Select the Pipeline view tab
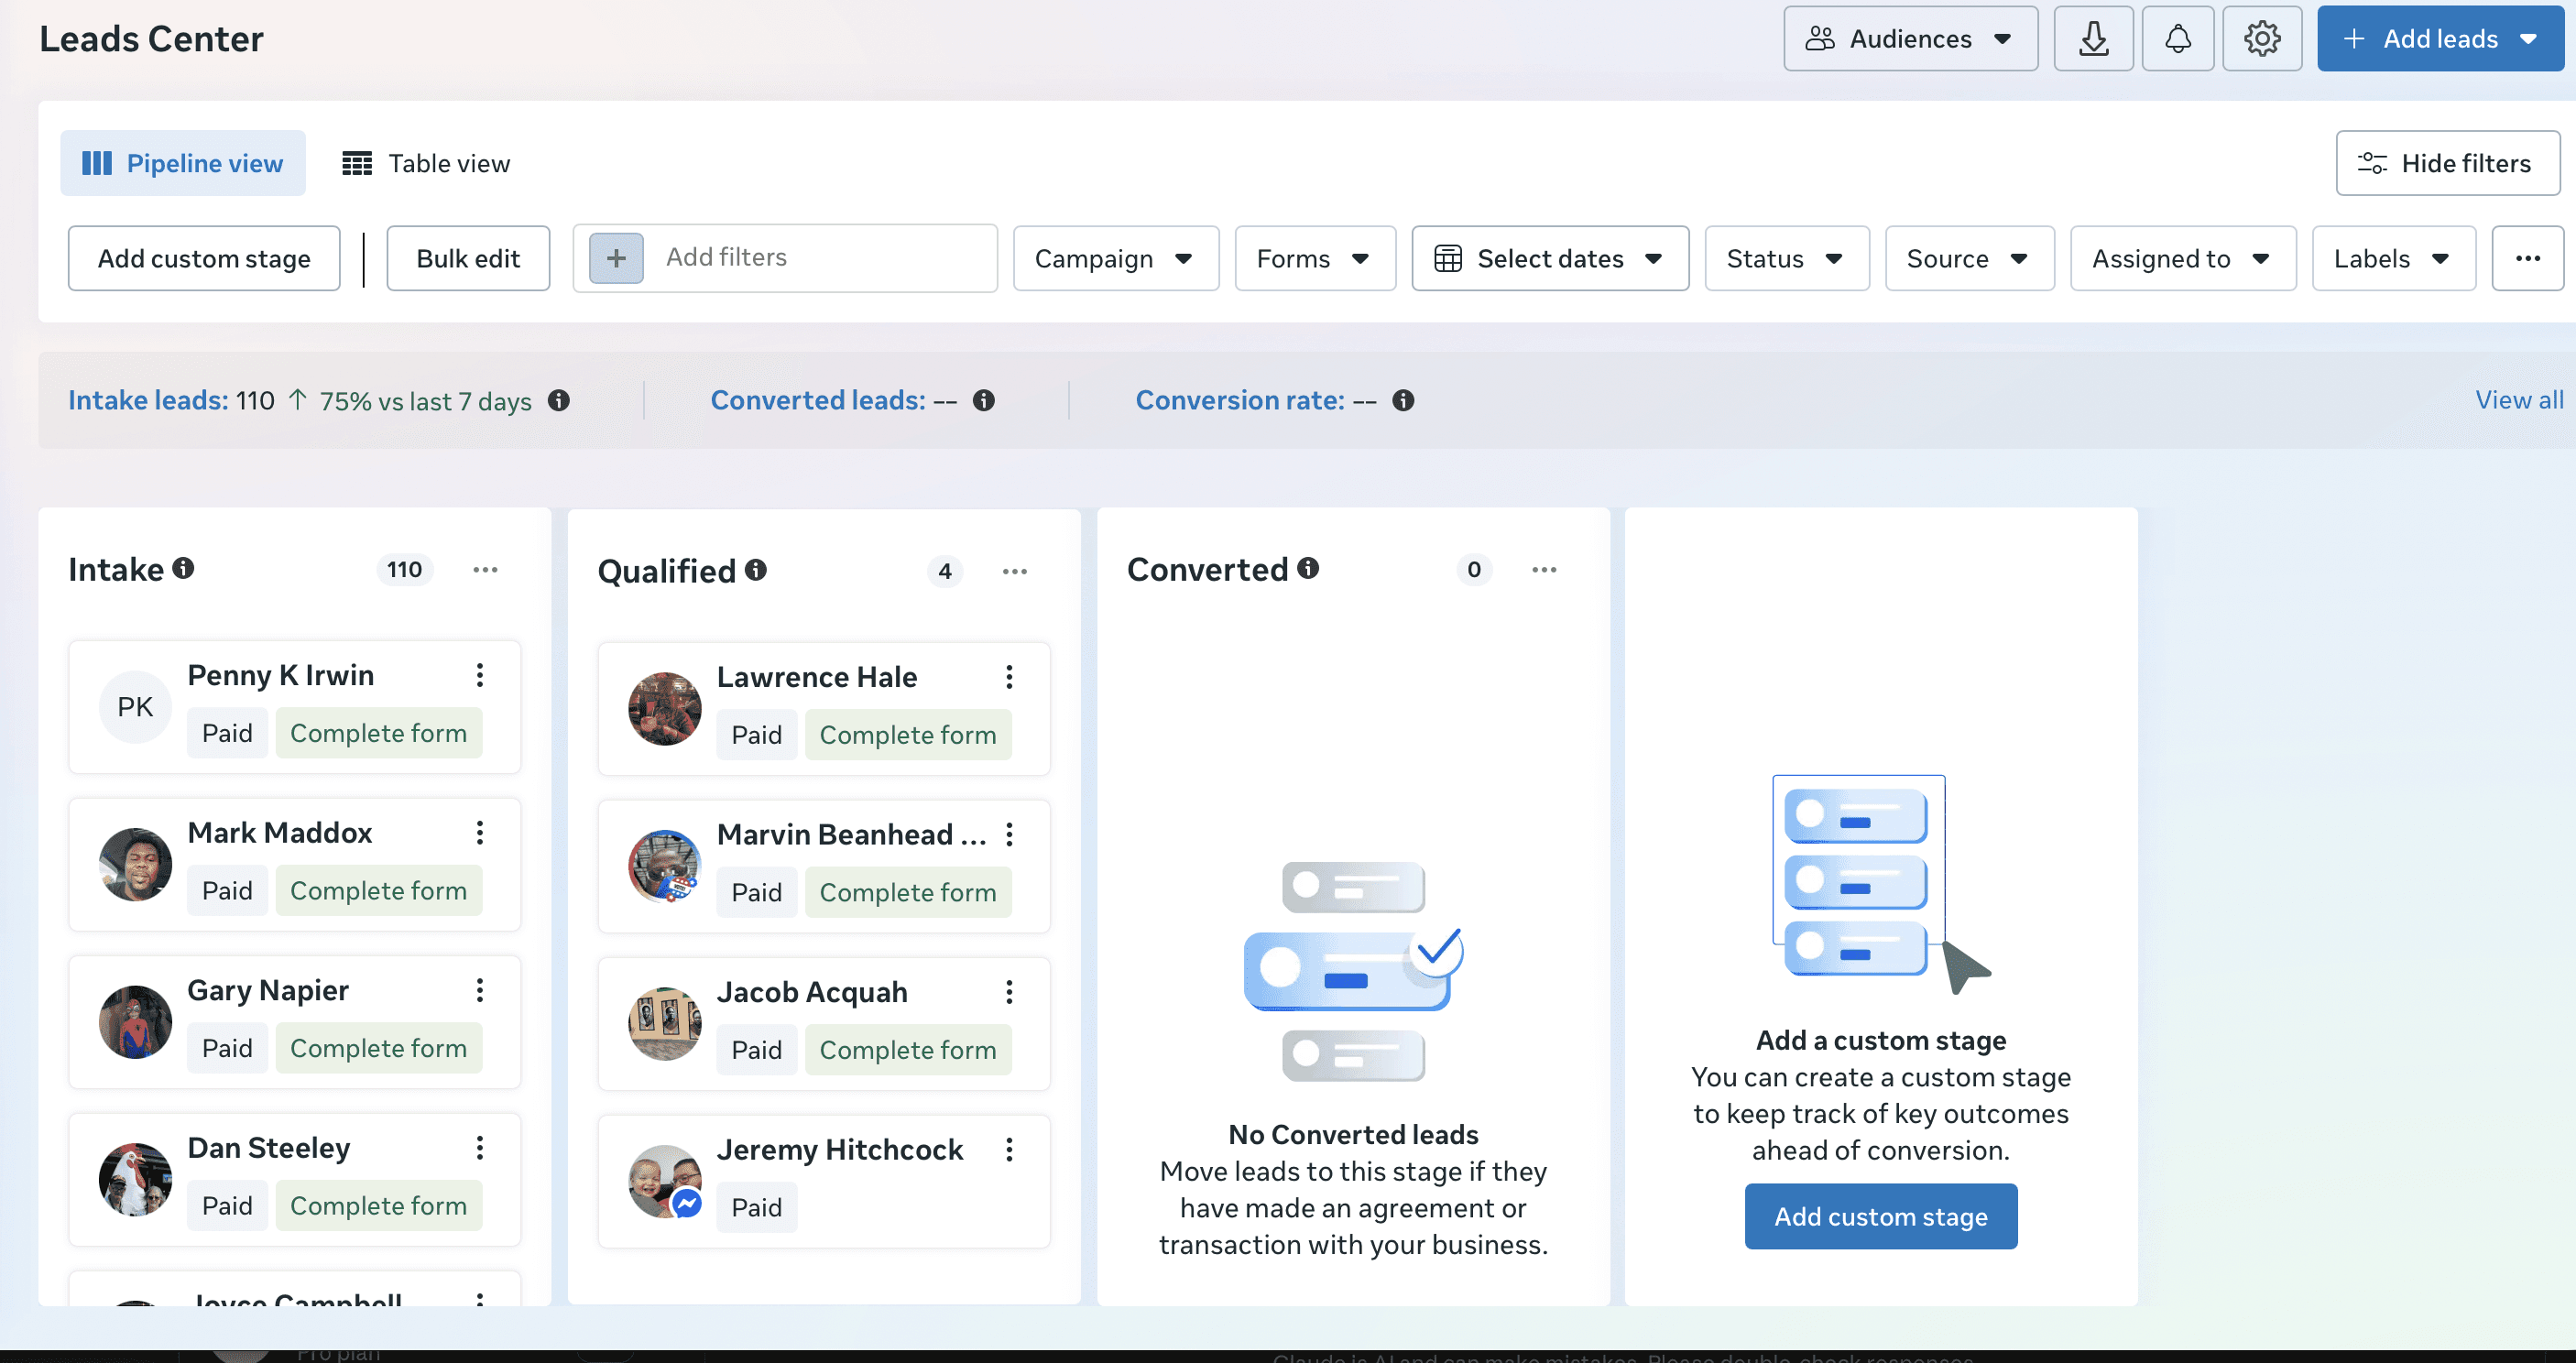2576x1363 pixels. pyautogui.click(x=183, y=163)
